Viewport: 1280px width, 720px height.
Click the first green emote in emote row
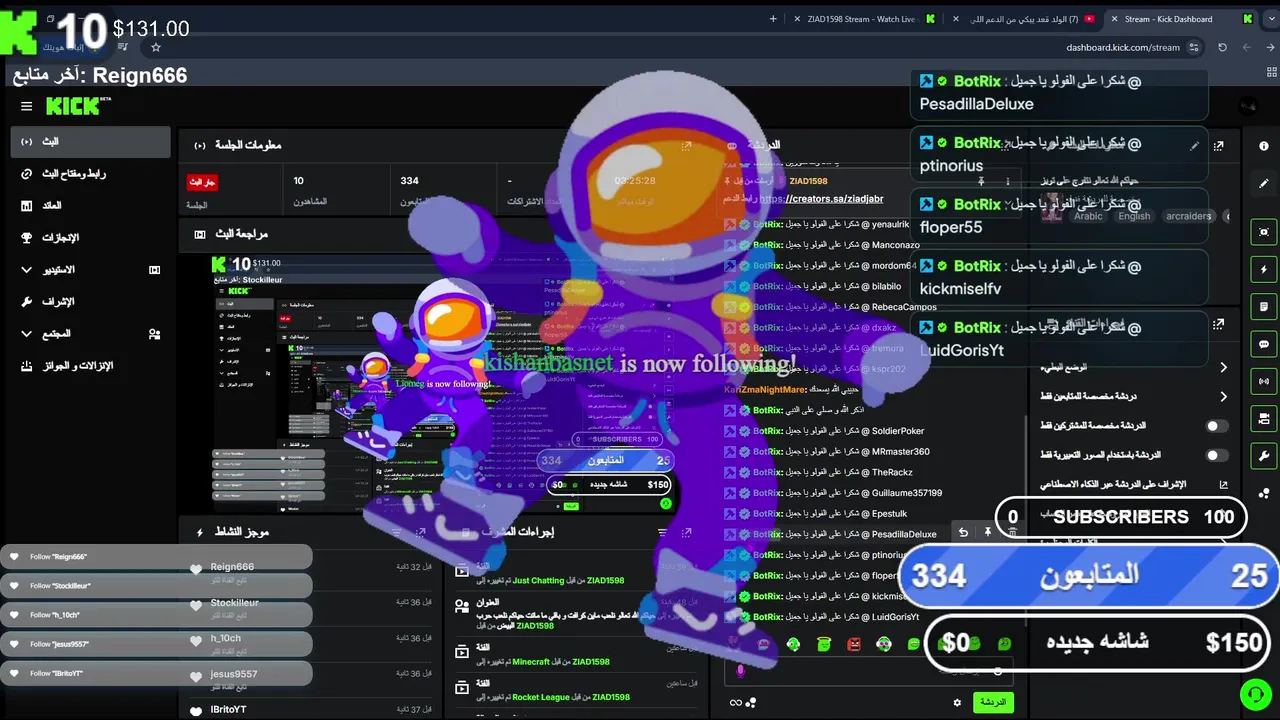click(x=793, y=644)
